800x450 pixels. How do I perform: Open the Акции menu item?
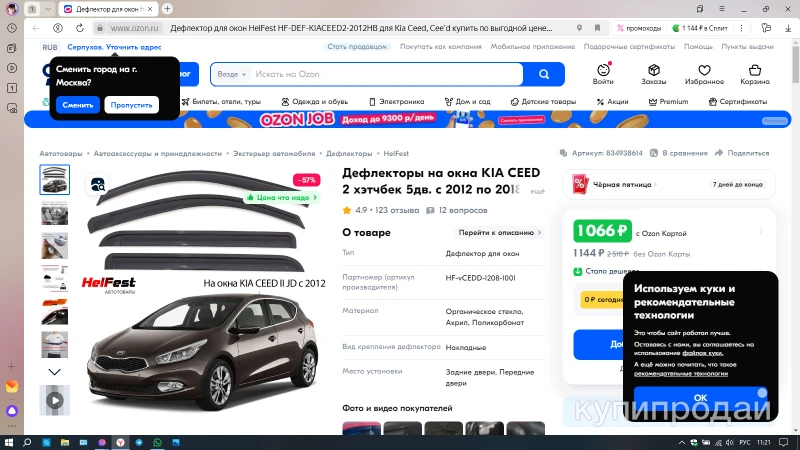[612, 102]
